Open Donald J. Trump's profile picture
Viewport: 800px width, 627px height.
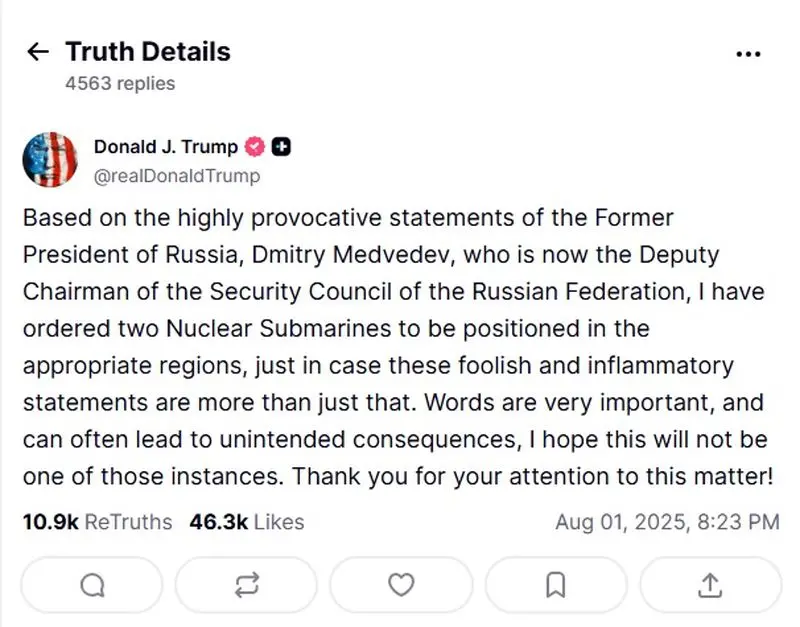(x=50, y=160)
